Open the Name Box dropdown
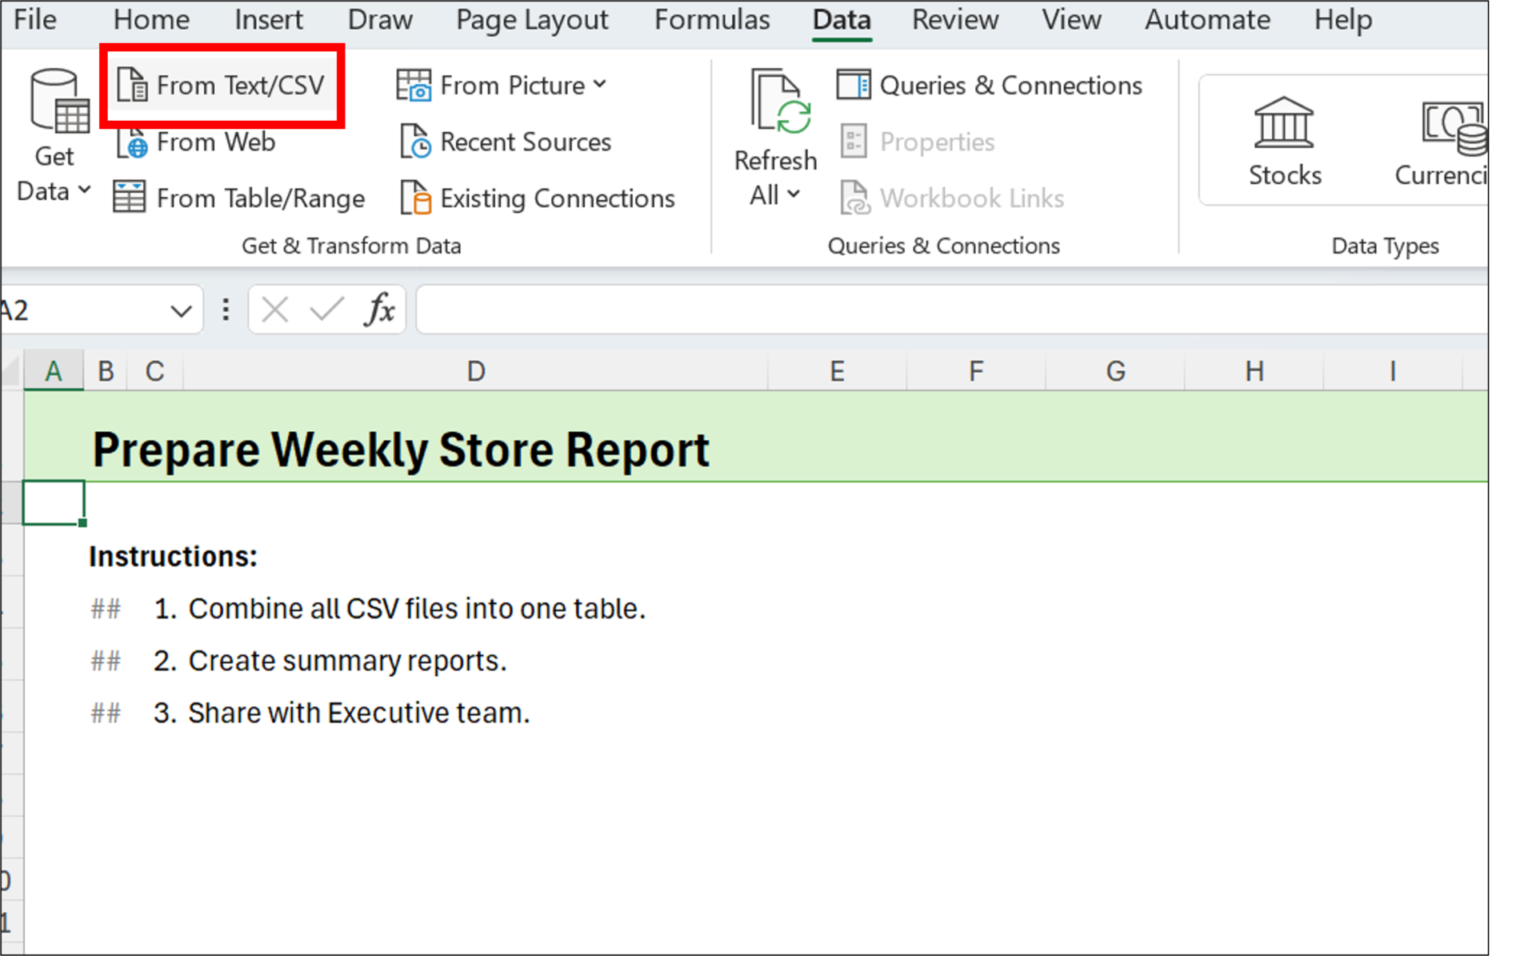Screen dimensions: 1536x956 point(178,309)
